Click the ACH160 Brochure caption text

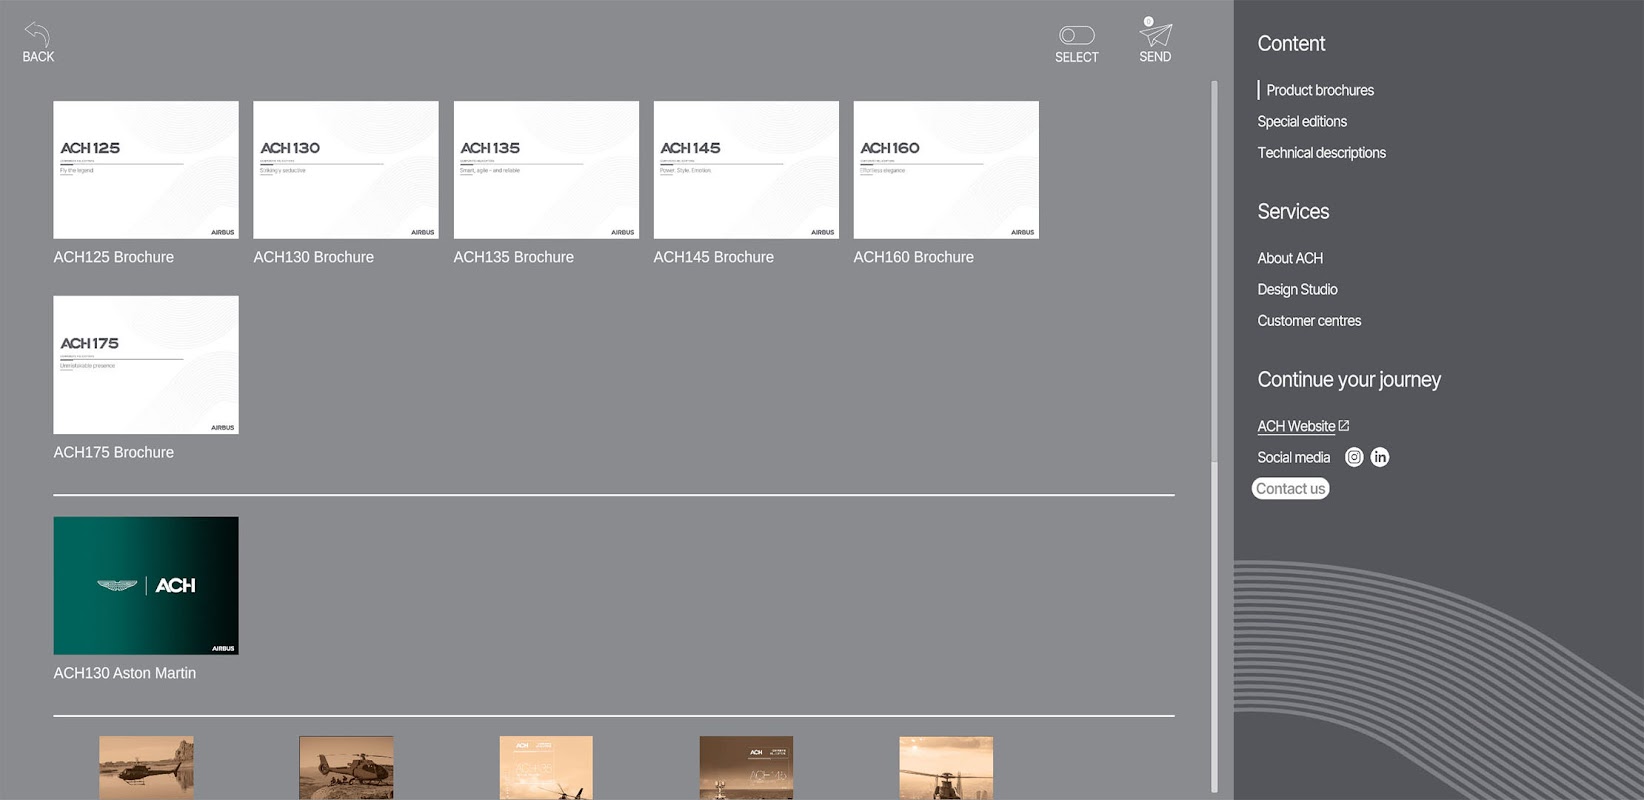[914, 257]
